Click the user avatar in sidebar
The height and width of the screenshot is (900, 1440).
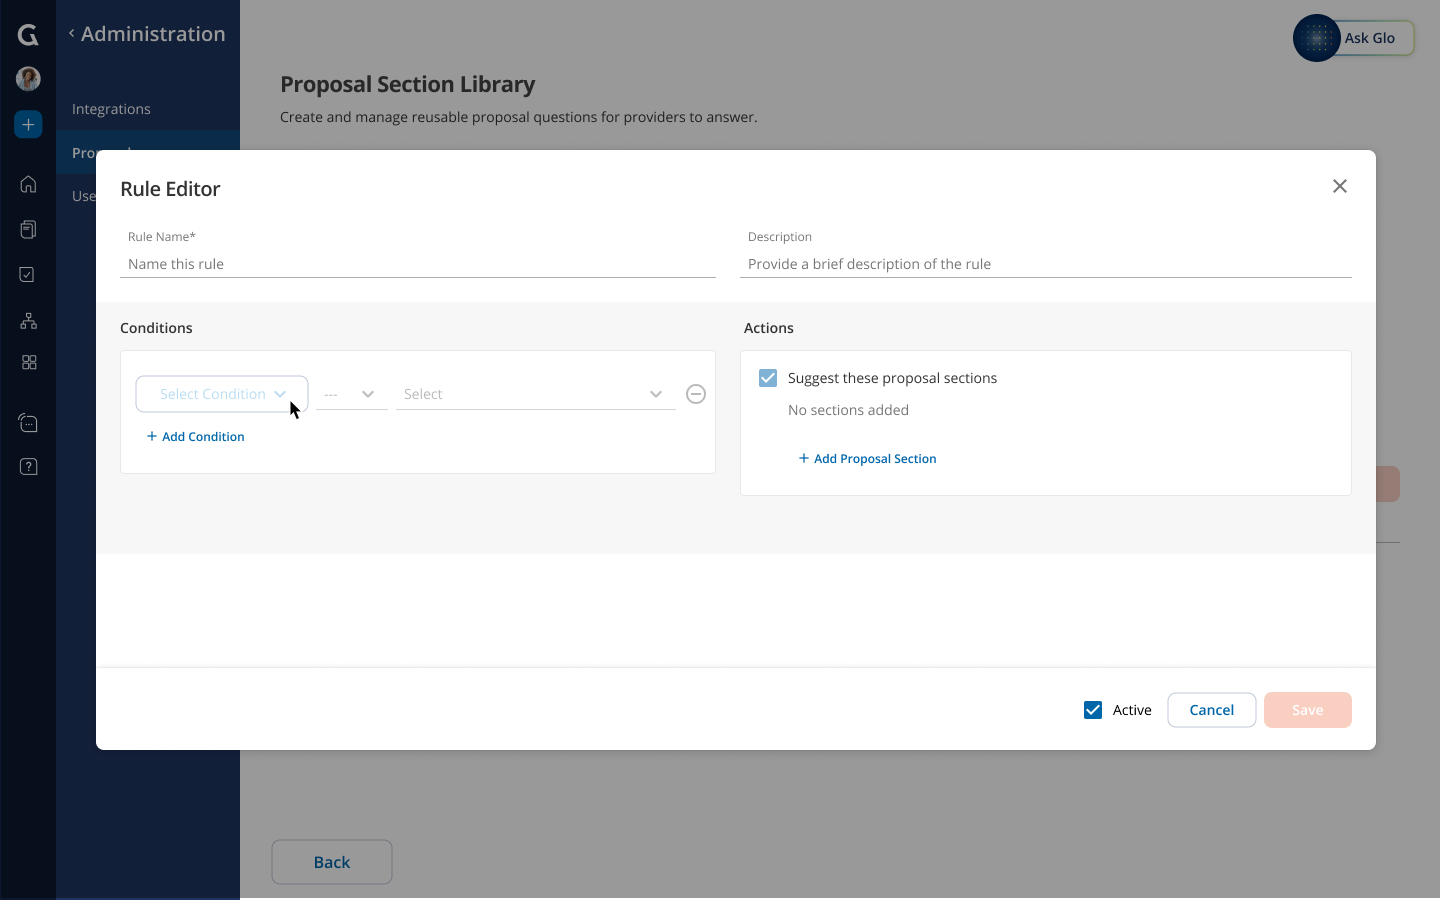pyautogui.click(x=28, y=79)
